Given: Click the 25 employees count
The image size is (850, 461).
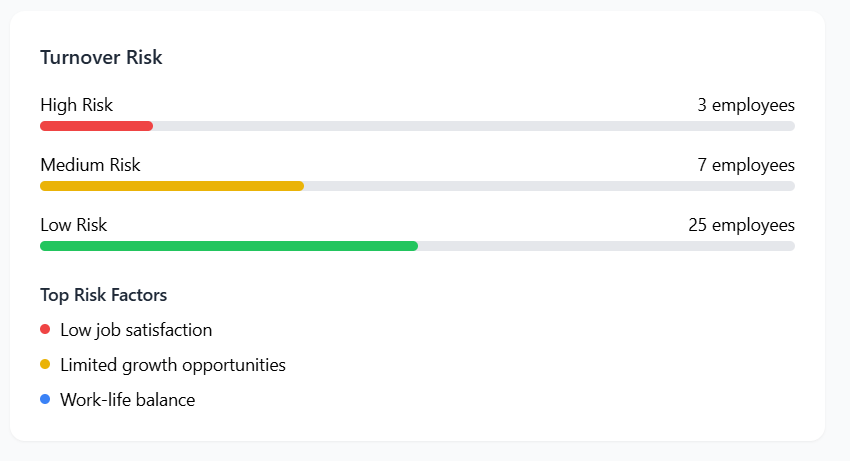Looking at the screenshot, I should [x=741, y=225].
